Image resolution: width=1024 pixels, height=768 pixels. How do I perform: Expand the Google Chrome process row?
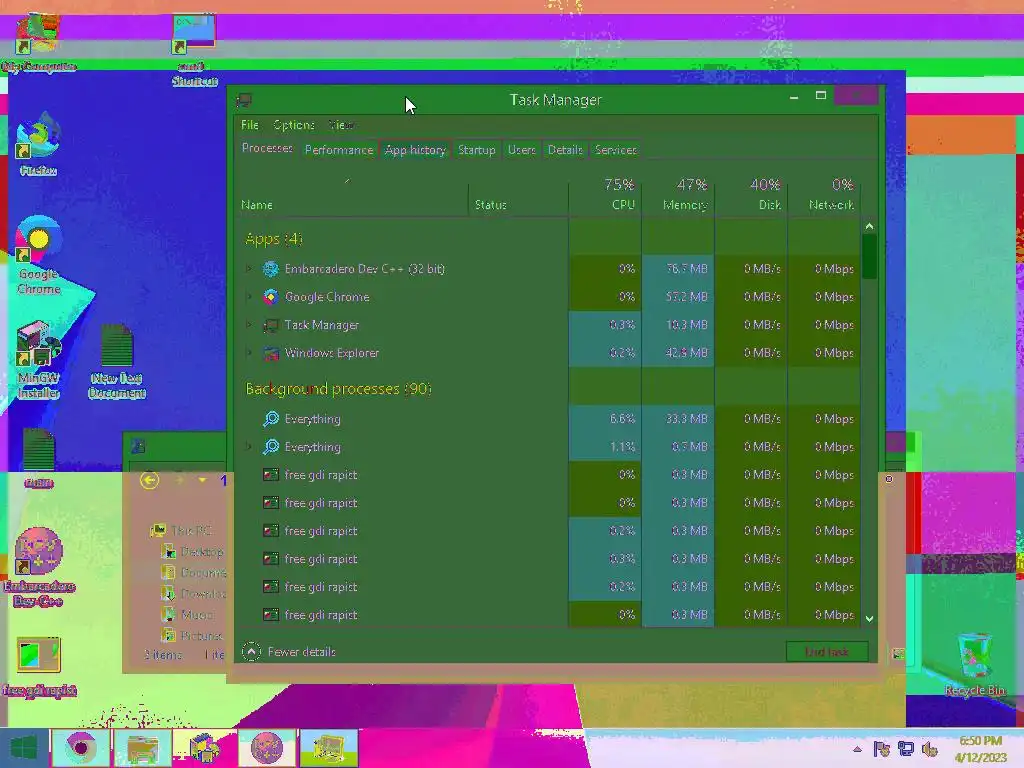point(249,296)
